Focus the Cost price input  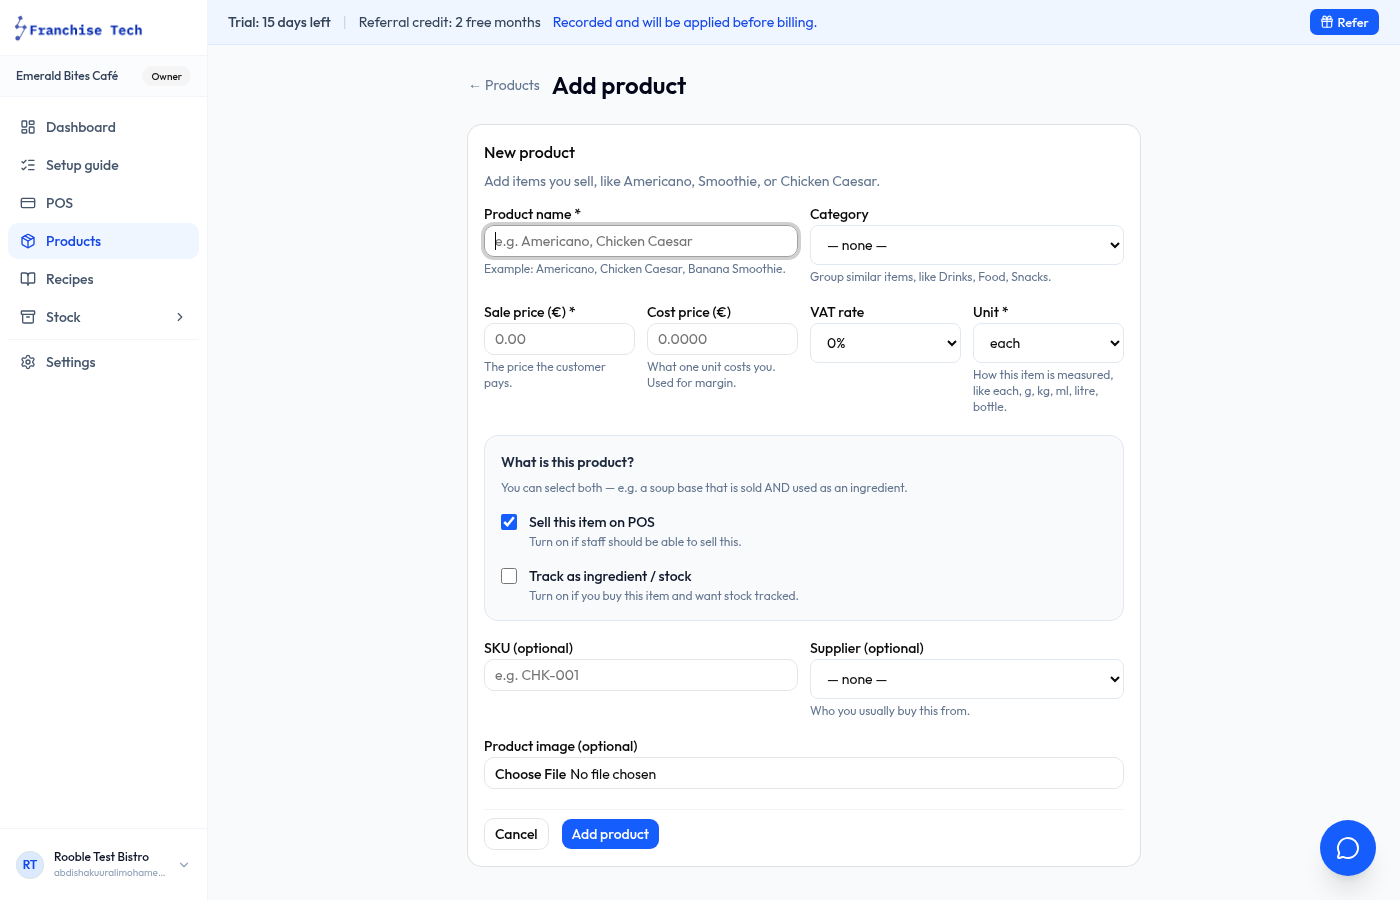click(x=722, y=339)
